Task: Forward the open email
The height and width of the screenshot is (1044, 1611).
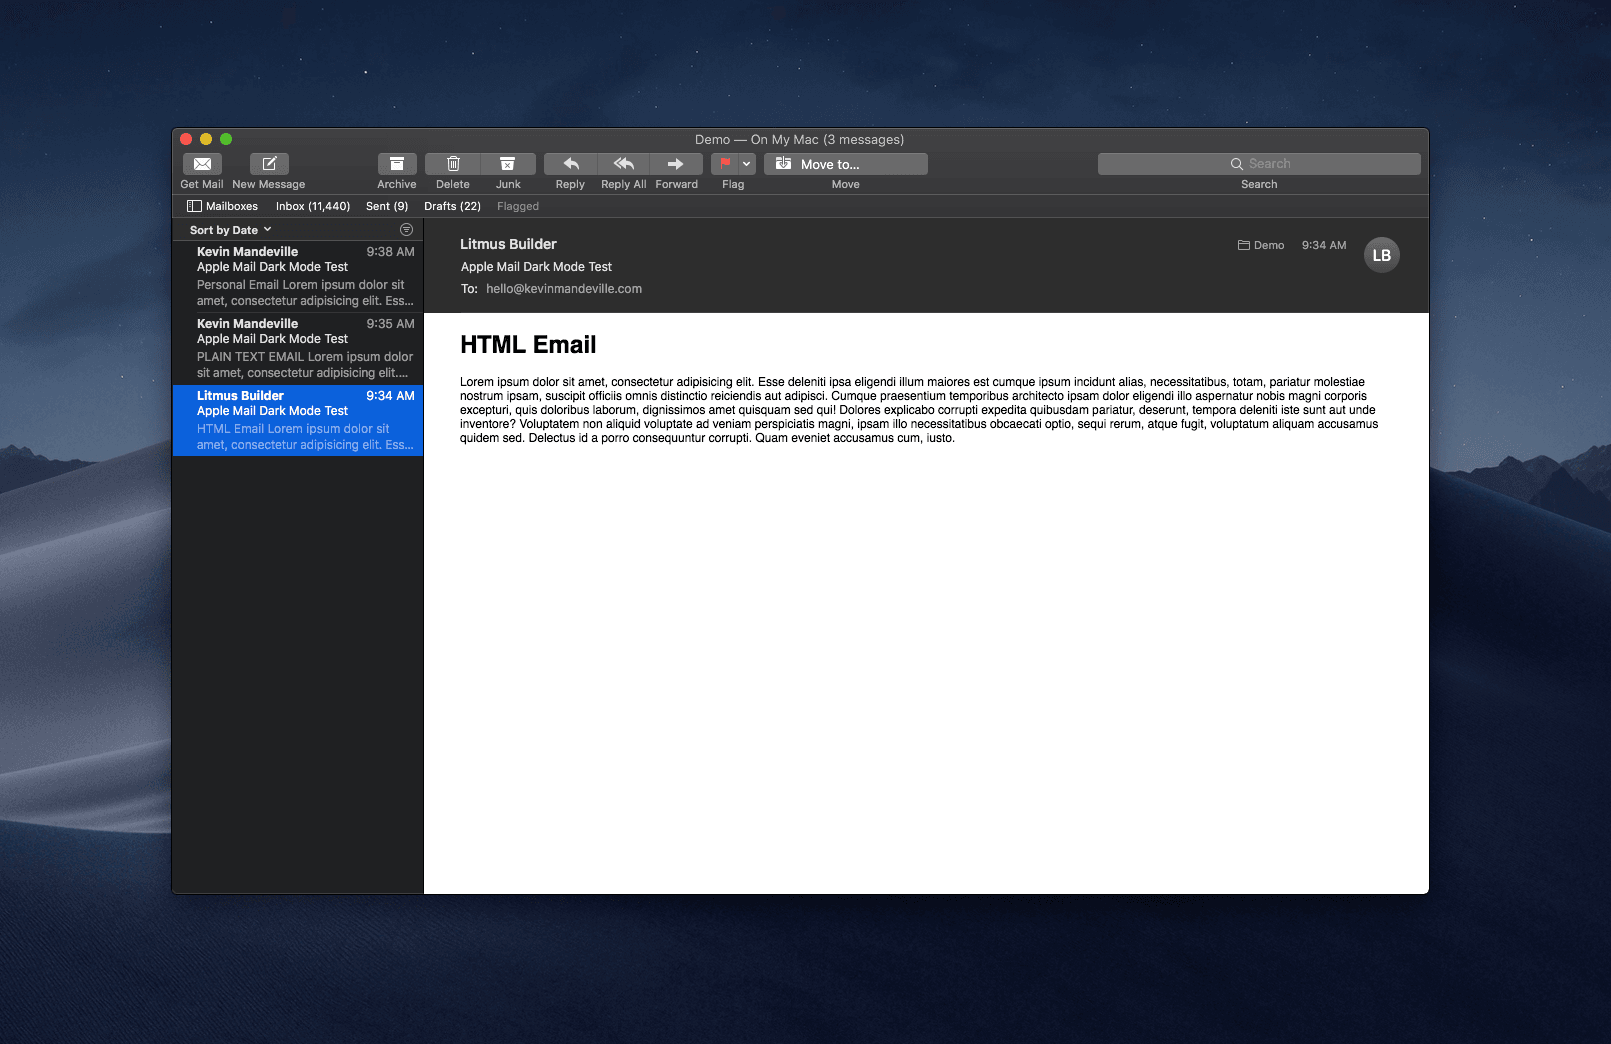Action: click(x=677, y=164)
